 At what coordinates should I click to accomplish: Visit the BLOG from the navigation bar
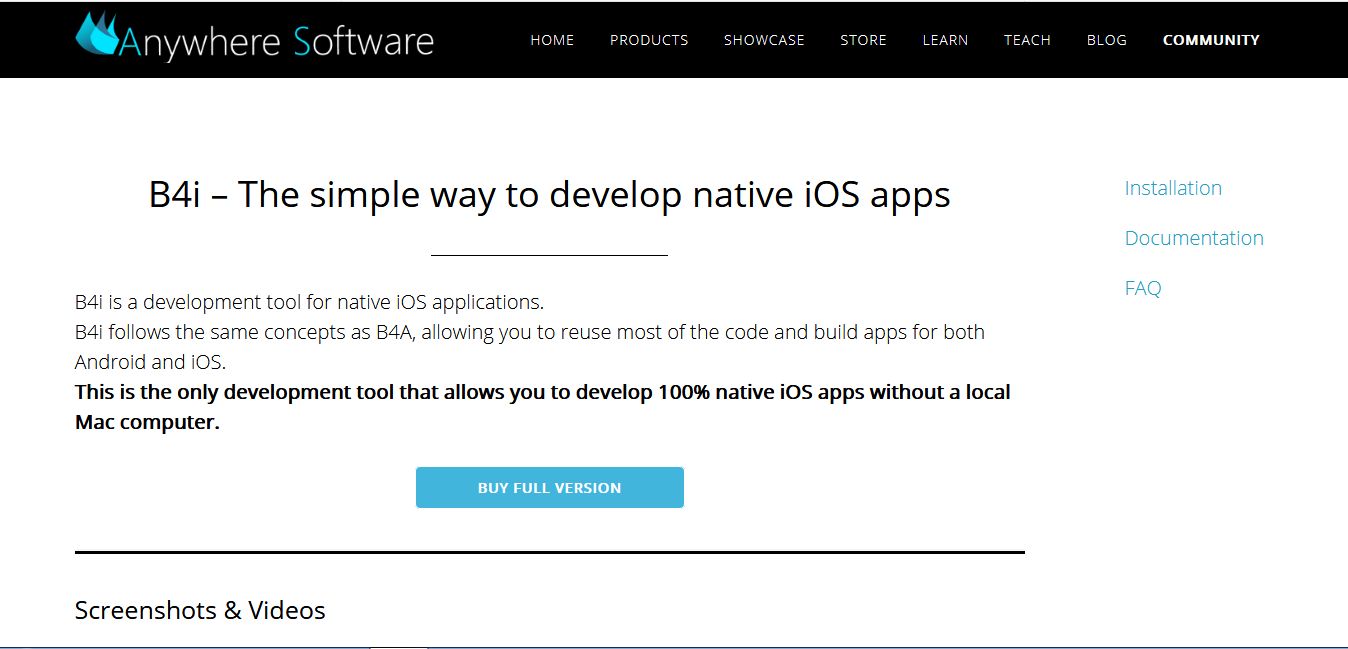coord(1107,40)
